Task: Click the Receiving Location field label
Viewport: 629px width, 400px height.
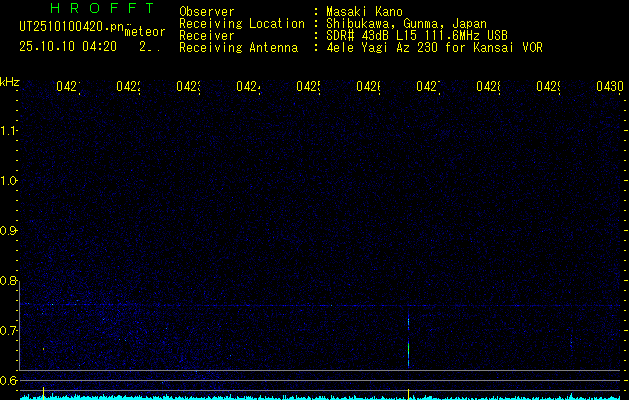Action: click(241, 23)
